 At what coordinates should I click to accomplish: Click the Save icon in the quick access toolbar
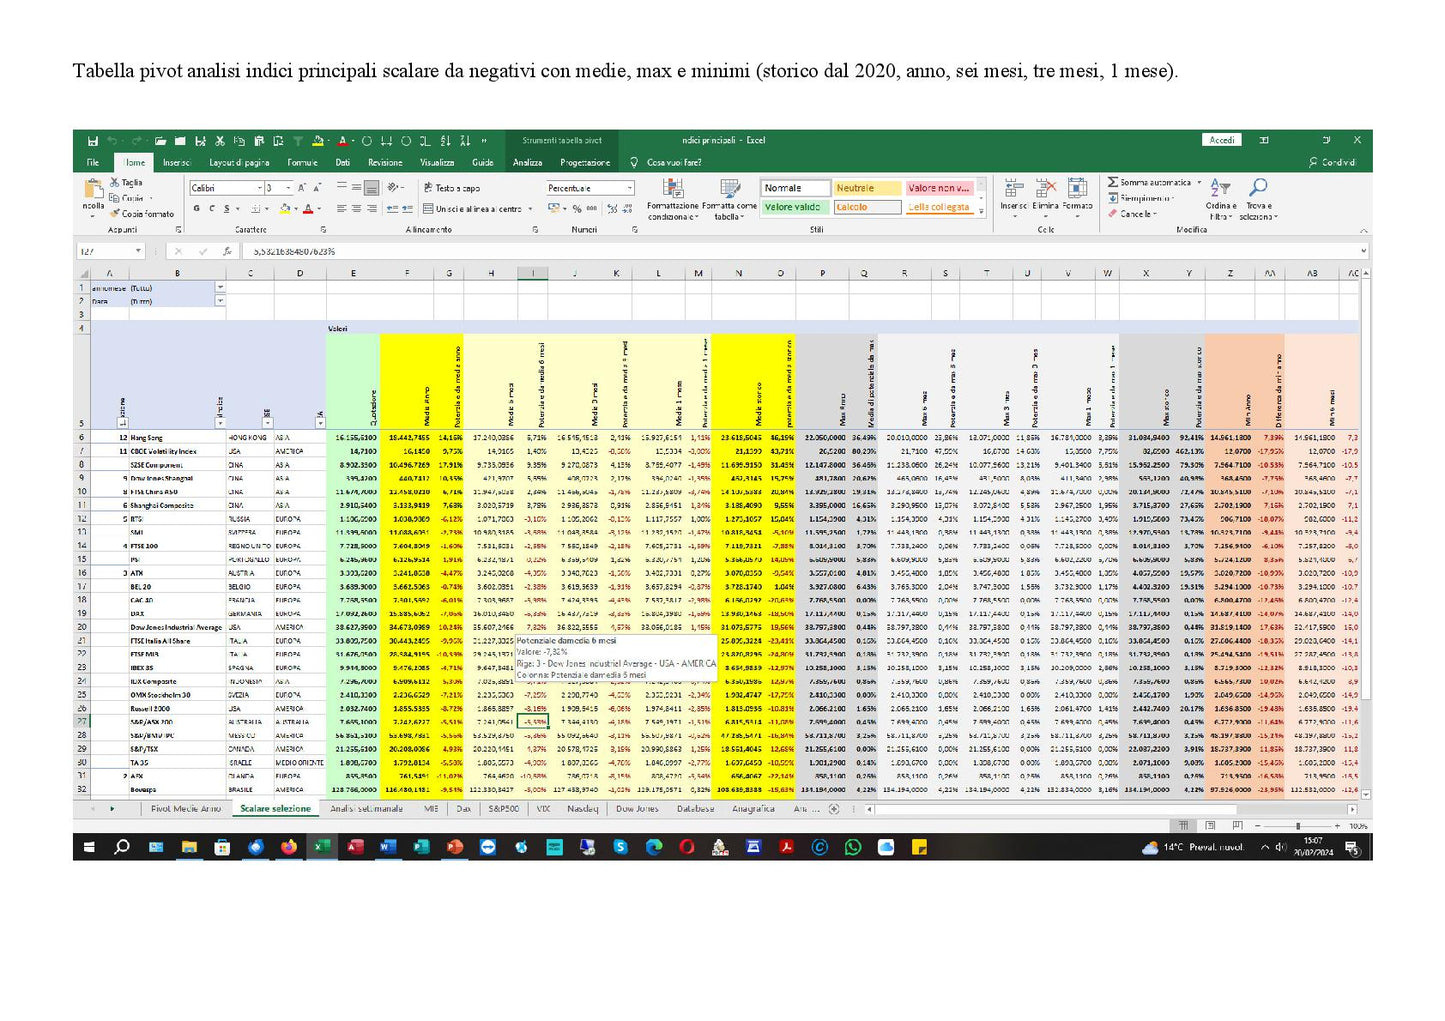tap(92, 141)
